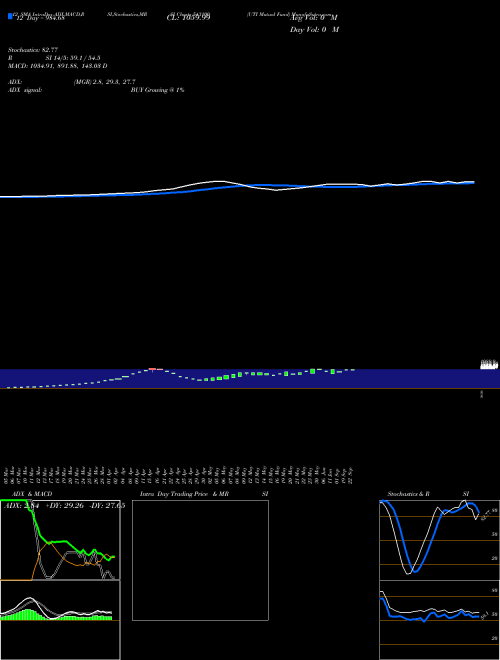
Task: Click the blue 12 Day SMA legend square
Action: pos(10,16)
